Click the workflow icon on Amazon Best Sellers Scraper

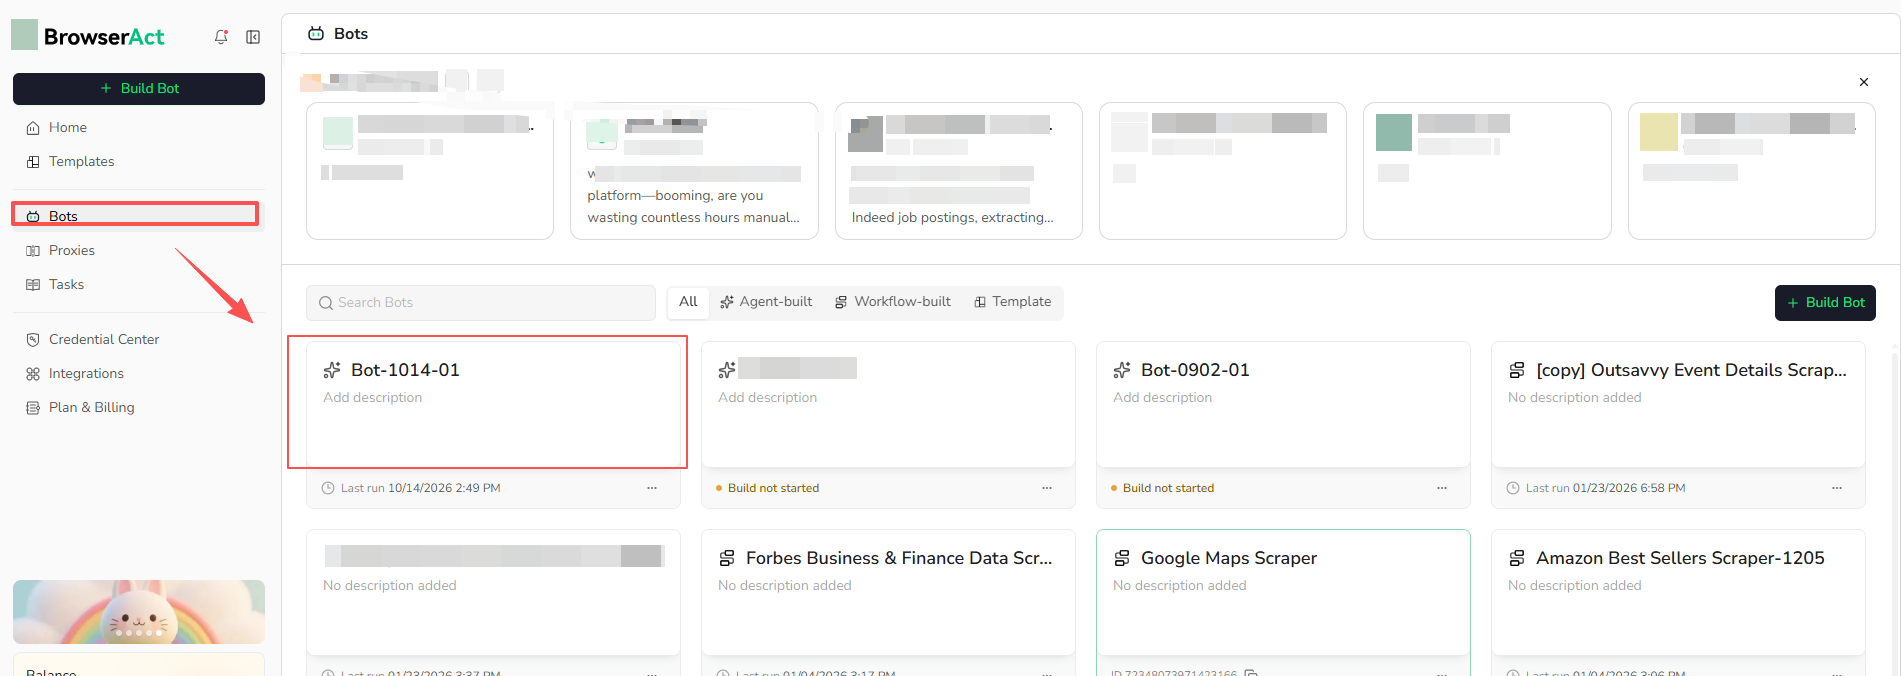tap(1517, 558)
